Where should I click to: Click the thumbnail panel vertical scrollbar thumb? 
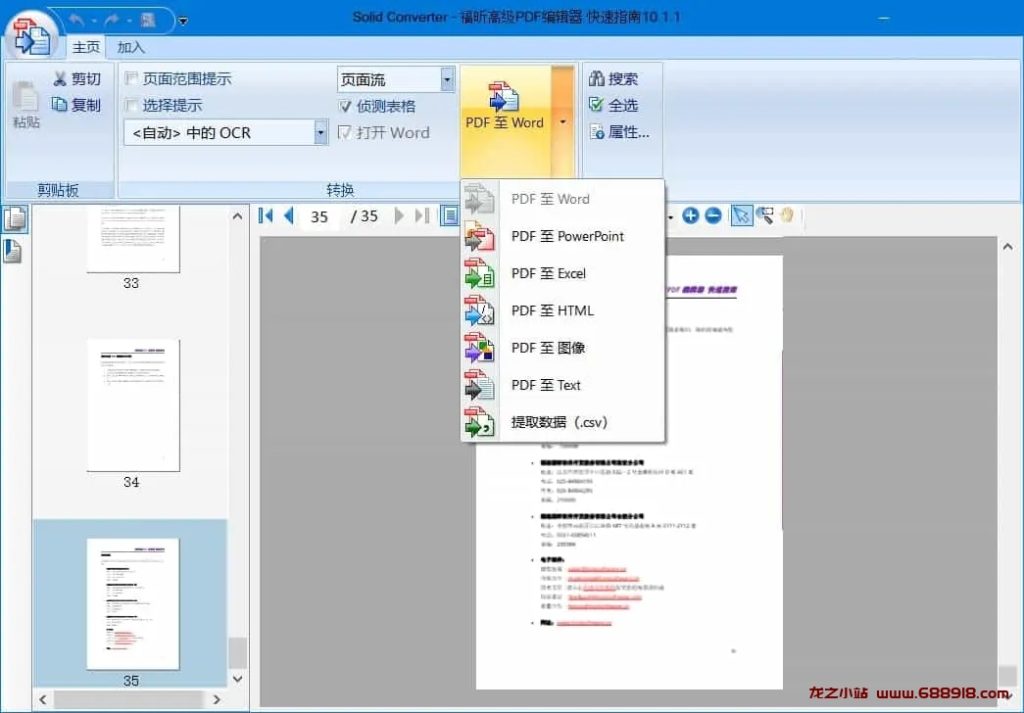238,653
